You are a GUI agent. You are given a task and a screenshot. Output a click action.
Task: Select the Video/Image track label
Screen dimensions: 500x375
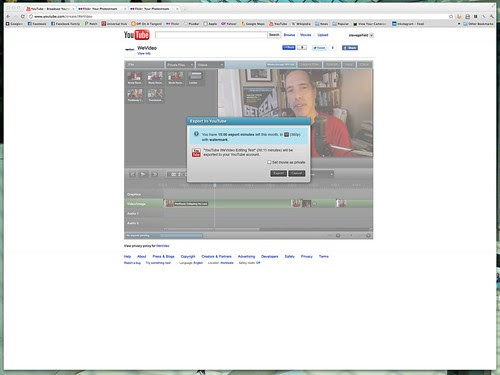(136, 204)
